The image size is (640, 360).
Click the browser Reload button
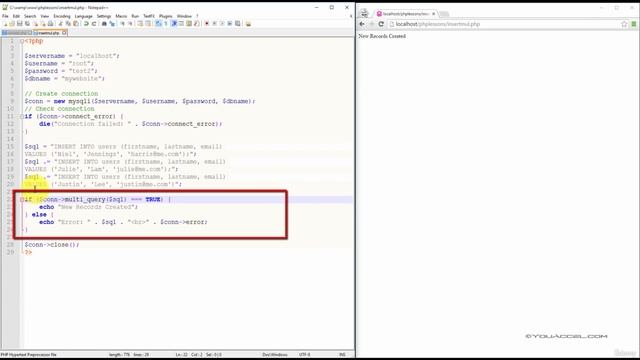pyautogui.click(x=381, y=24)
